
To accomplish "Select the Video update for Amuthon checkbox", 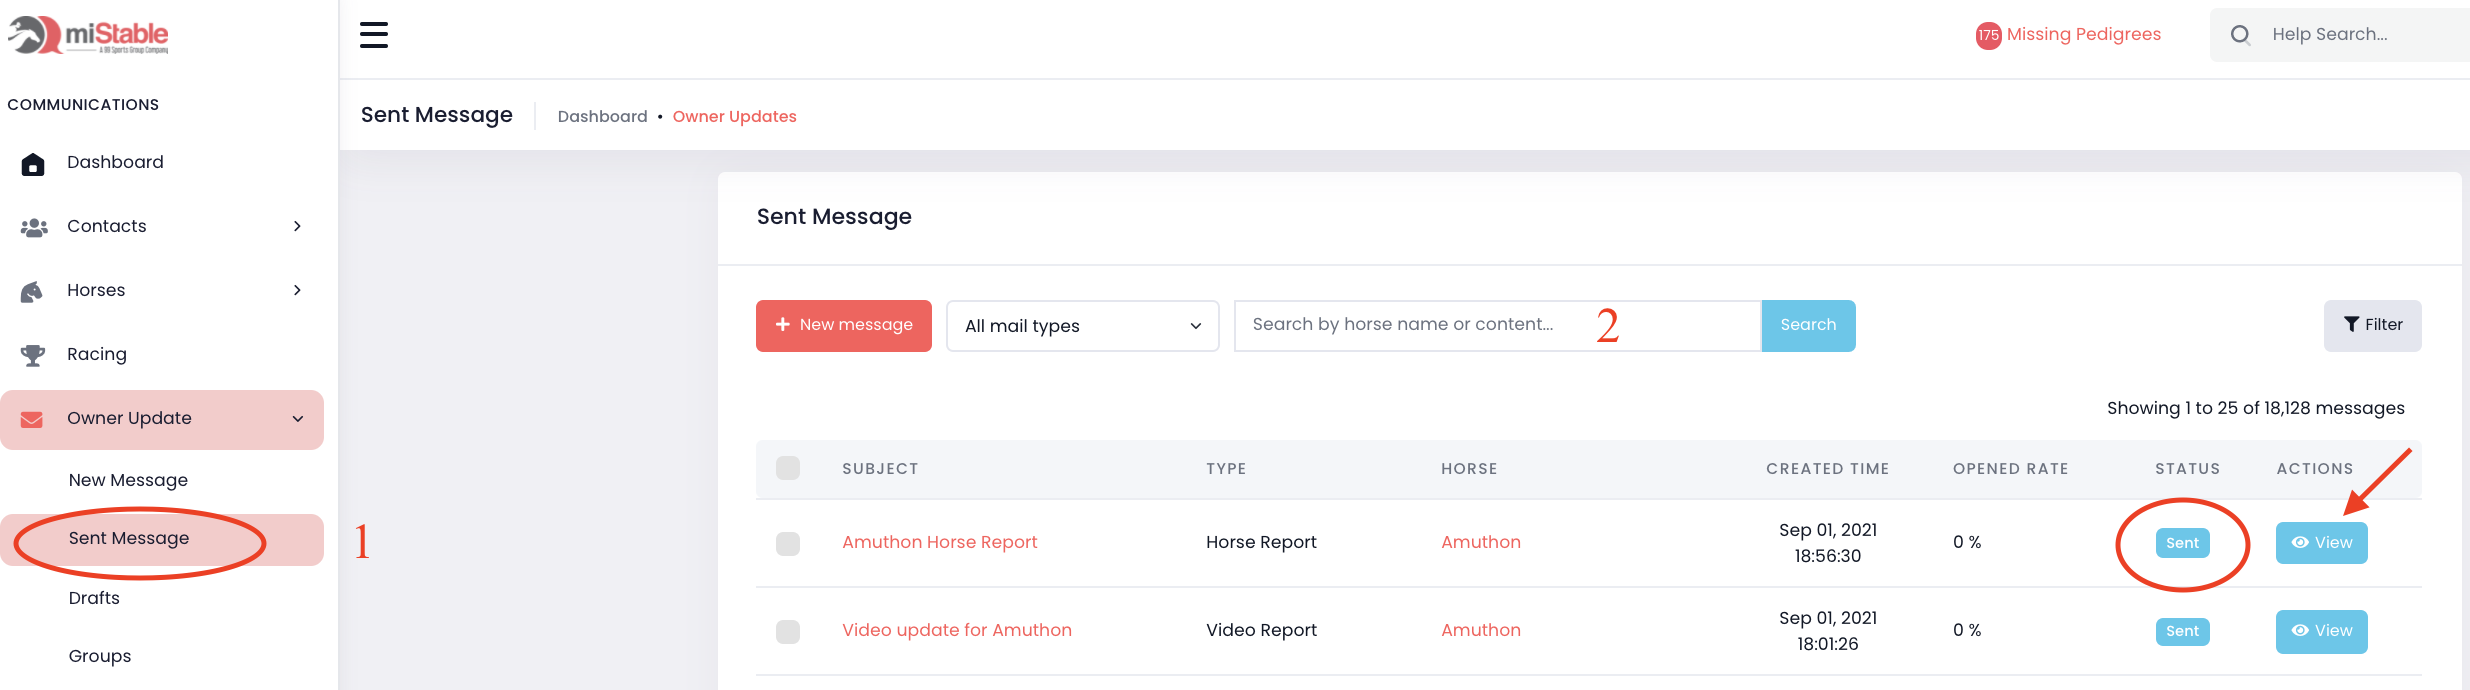I will tap(788, 631).
